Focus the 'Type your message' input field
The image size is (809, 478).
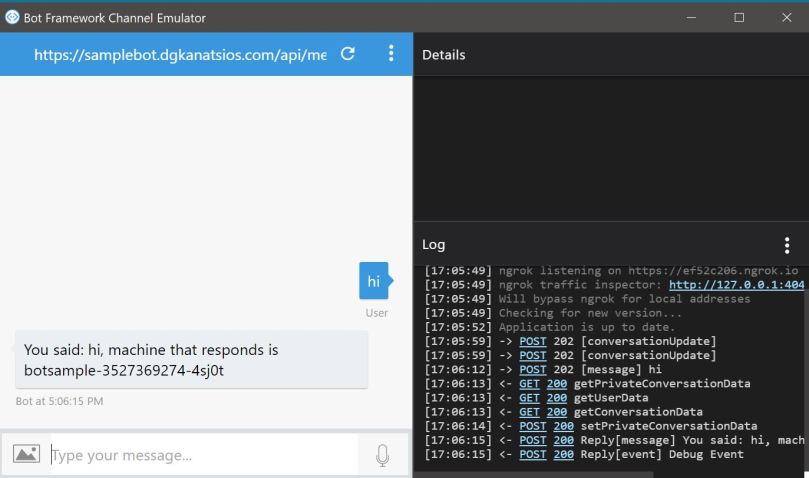200,456
